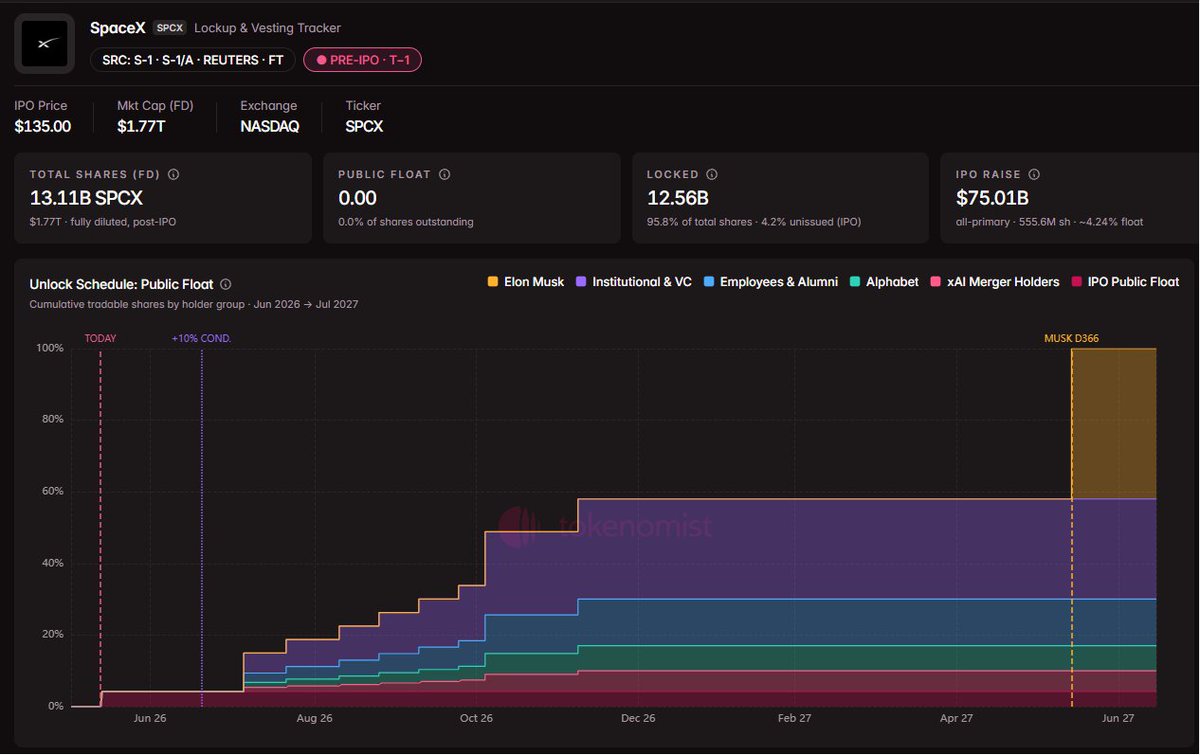Click the Jun 27 x-axis label
This screenshot has height=755, width=1200.
pos(1116,718)
